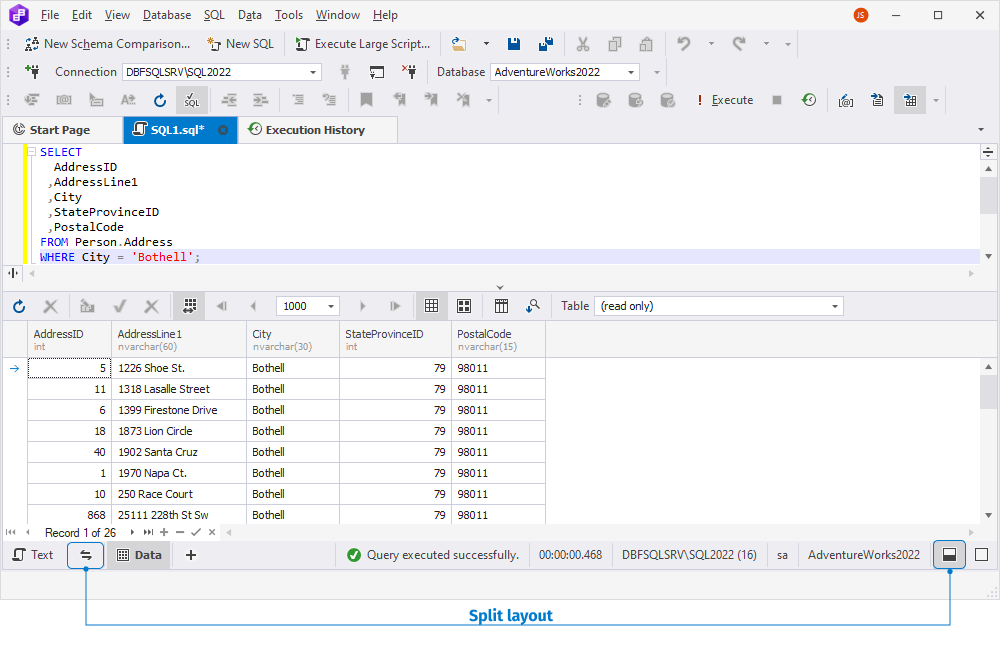Open the SQL menu
This screenshot has height=647, width=1000.
tap(214, 15)
